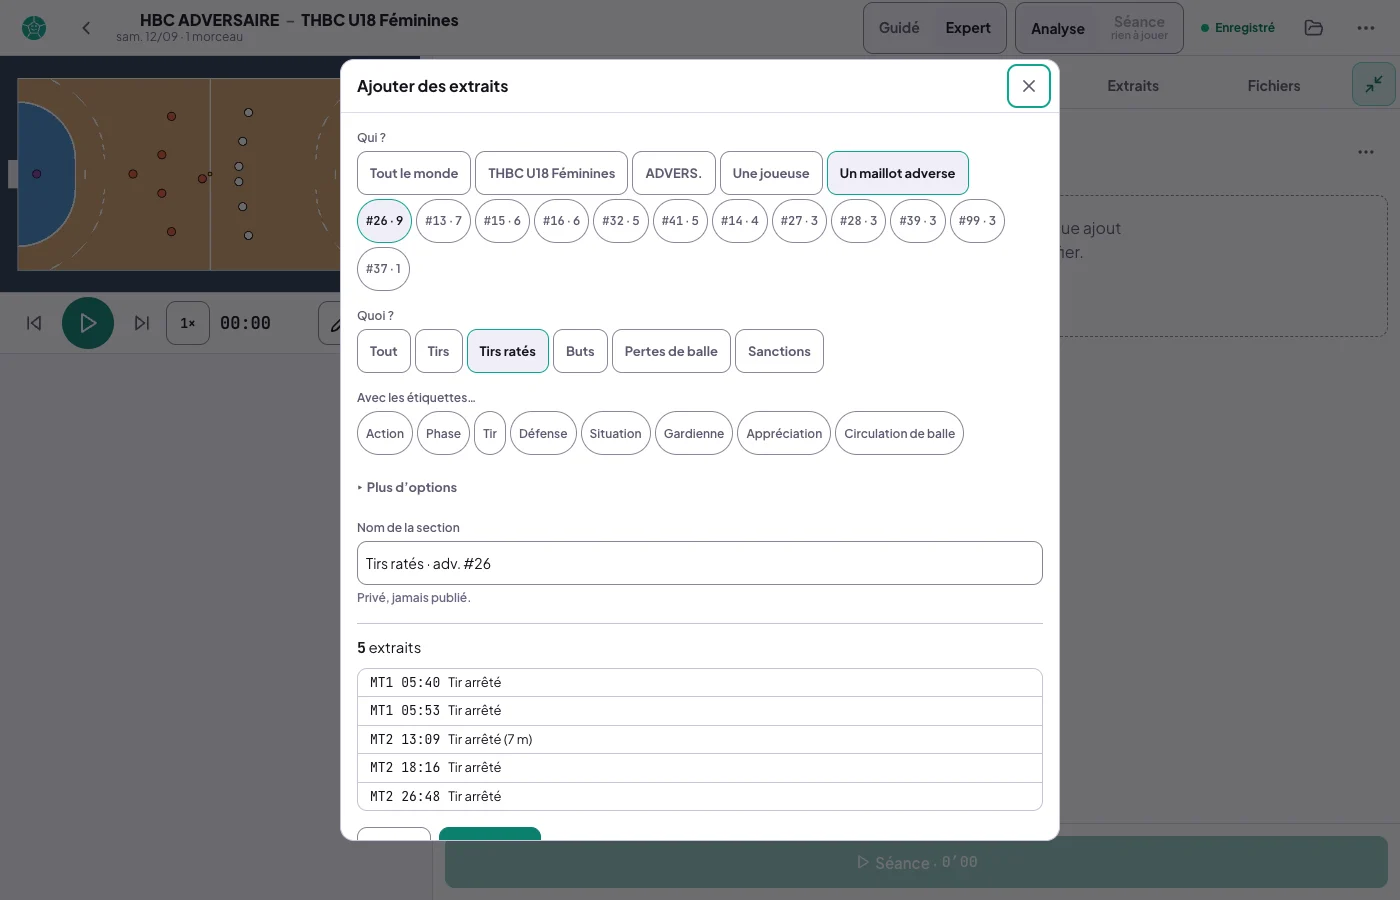1400x900 pixels.
Task: Open the panel's three-dot menu below Fichiers
Action: pos(1366,152)
